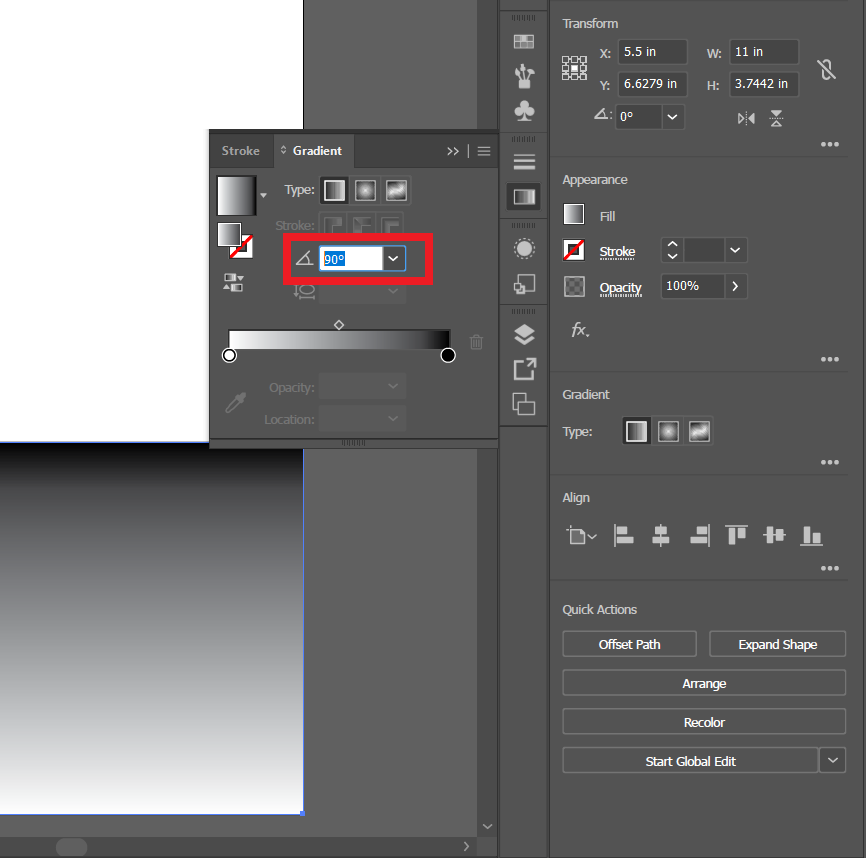Open the Stroke panel lines icon

524,160
